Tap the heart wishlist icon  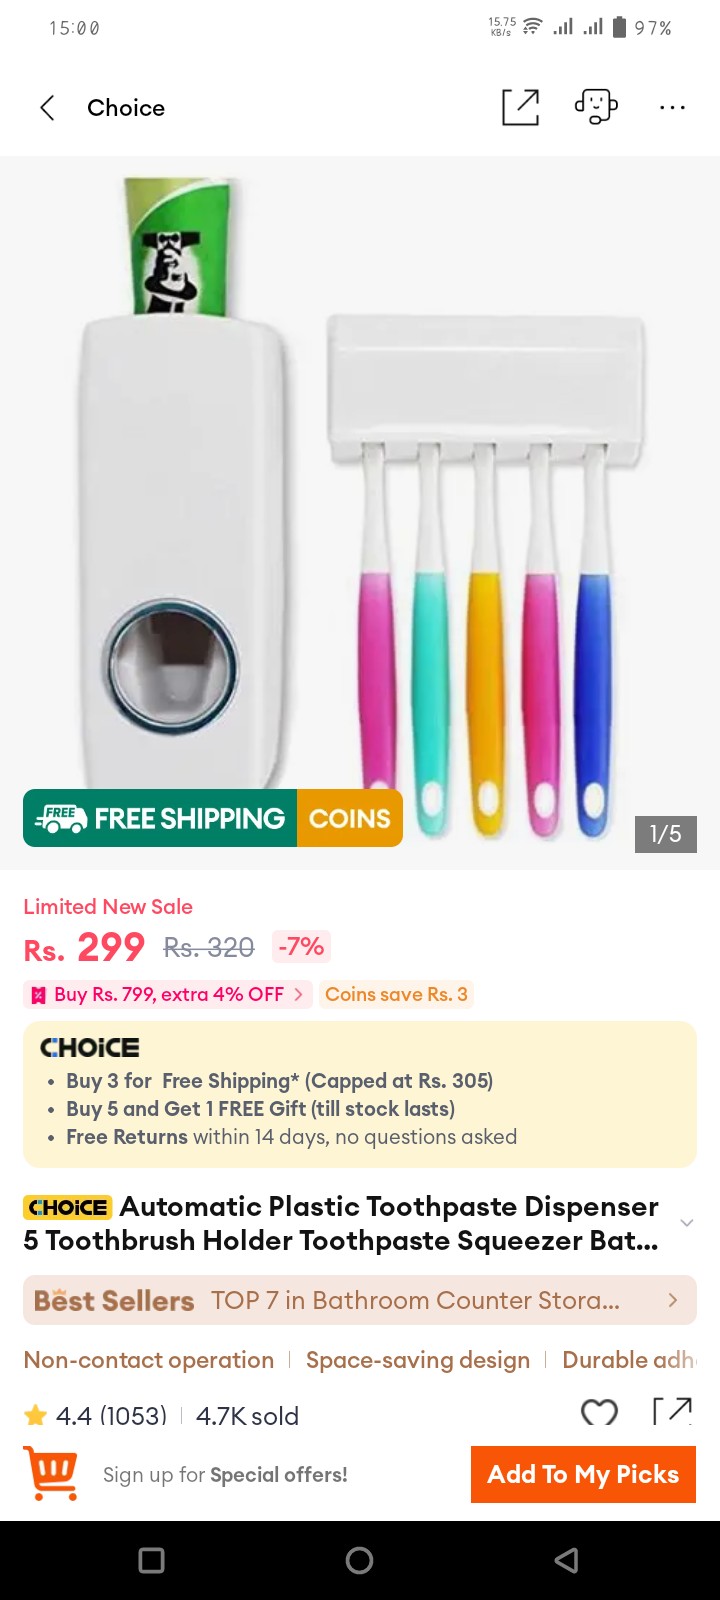pos(599,1411)
